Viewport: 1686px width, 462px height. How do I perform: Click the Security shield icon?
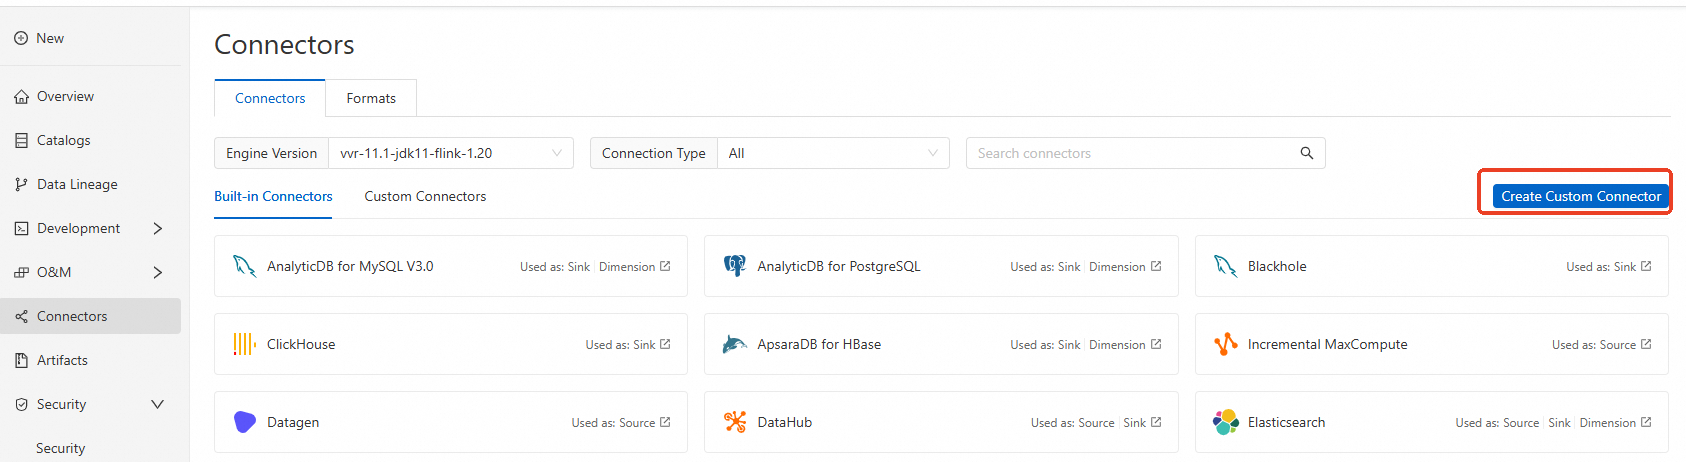pos(21,404)
